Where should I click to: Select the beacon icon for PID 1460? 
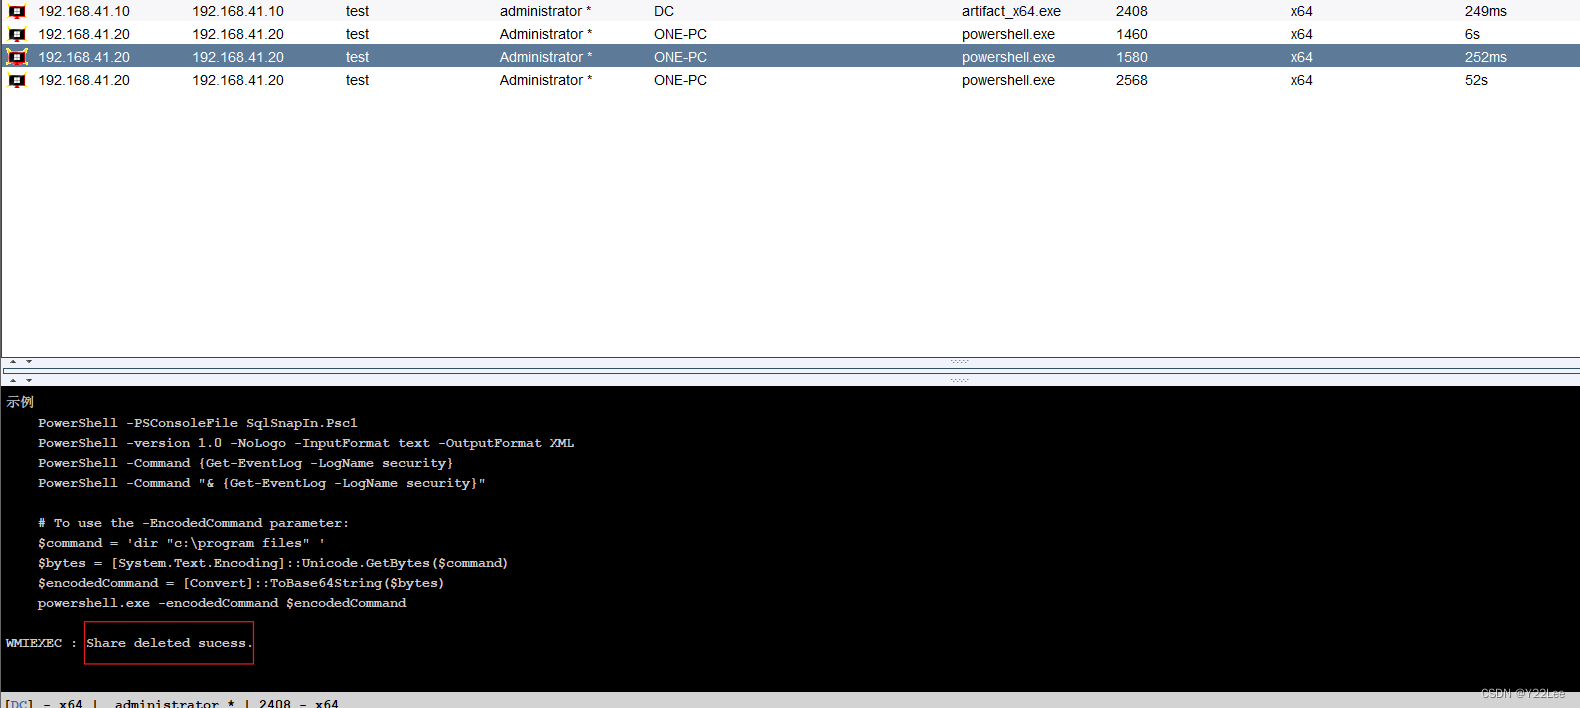pos(17,34)
